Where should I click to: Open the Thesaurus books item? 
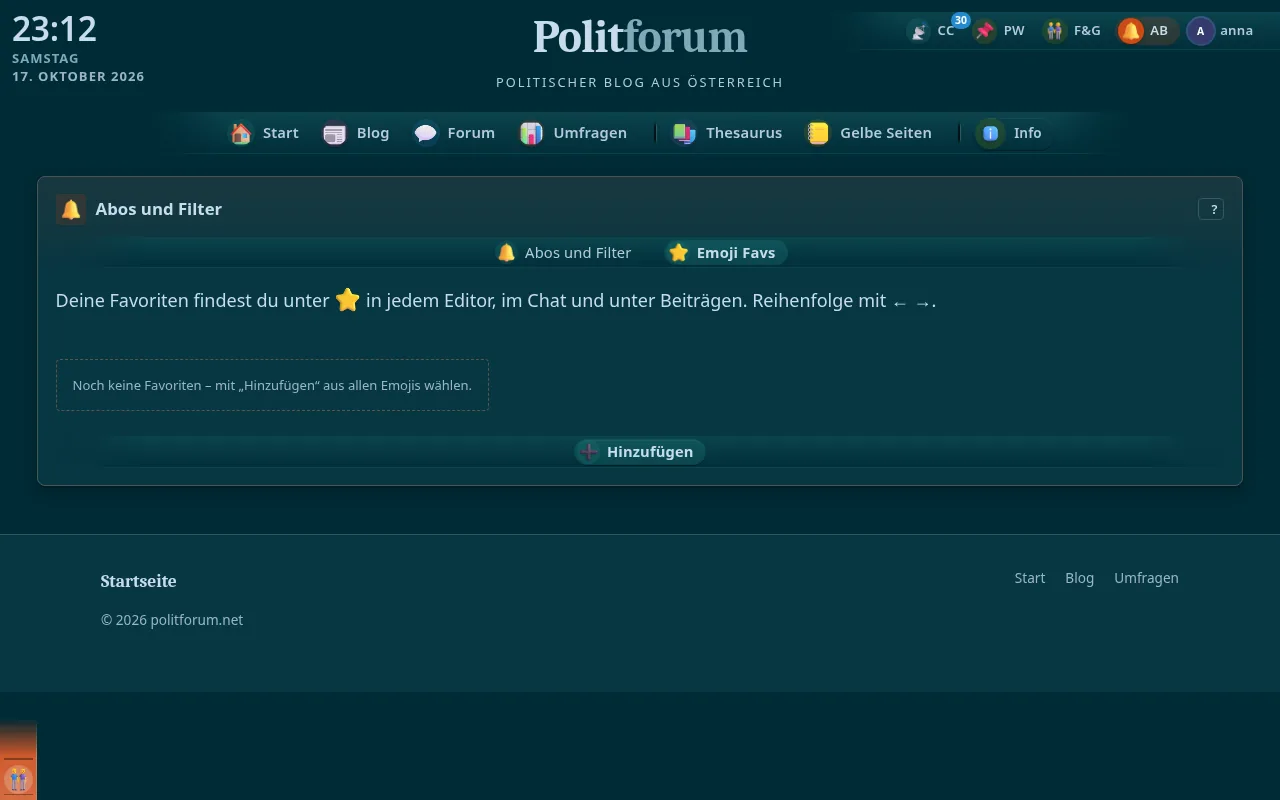[x=727, y=133]
